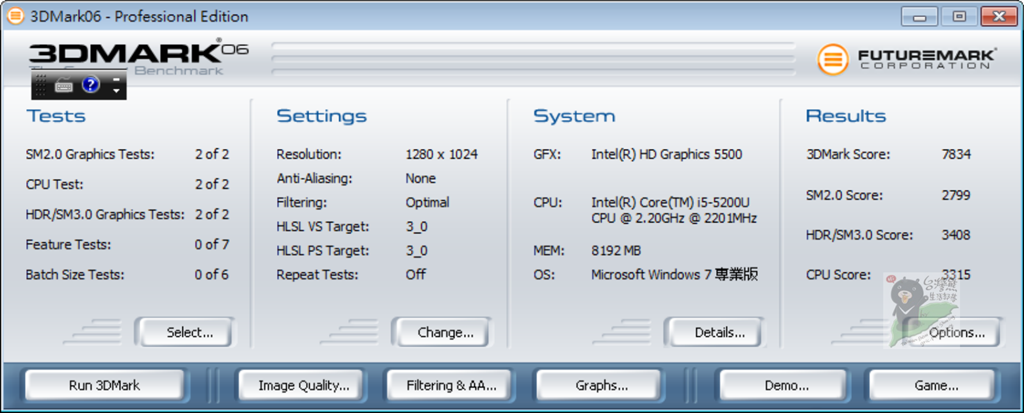Start the benchmark with Run 3DMark
The height and width of the screenshot is (413, 1024).
coord(104,386)
